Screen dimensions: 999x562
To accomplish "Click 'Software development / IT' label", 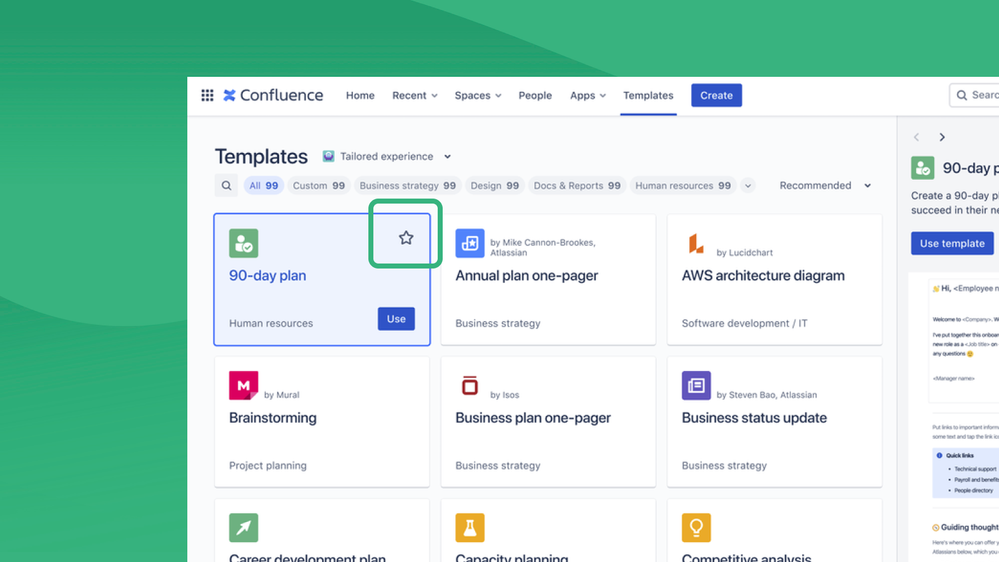I will (744, 323).
